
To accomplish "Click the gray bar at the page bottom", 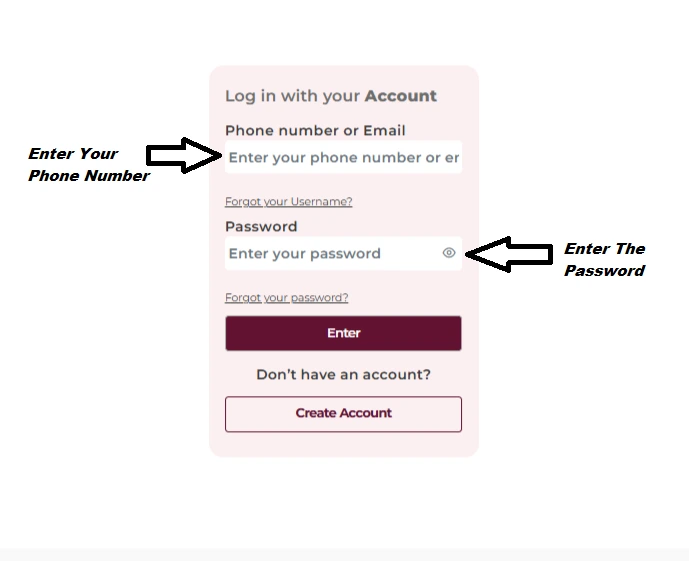I will tap(344, 554).
